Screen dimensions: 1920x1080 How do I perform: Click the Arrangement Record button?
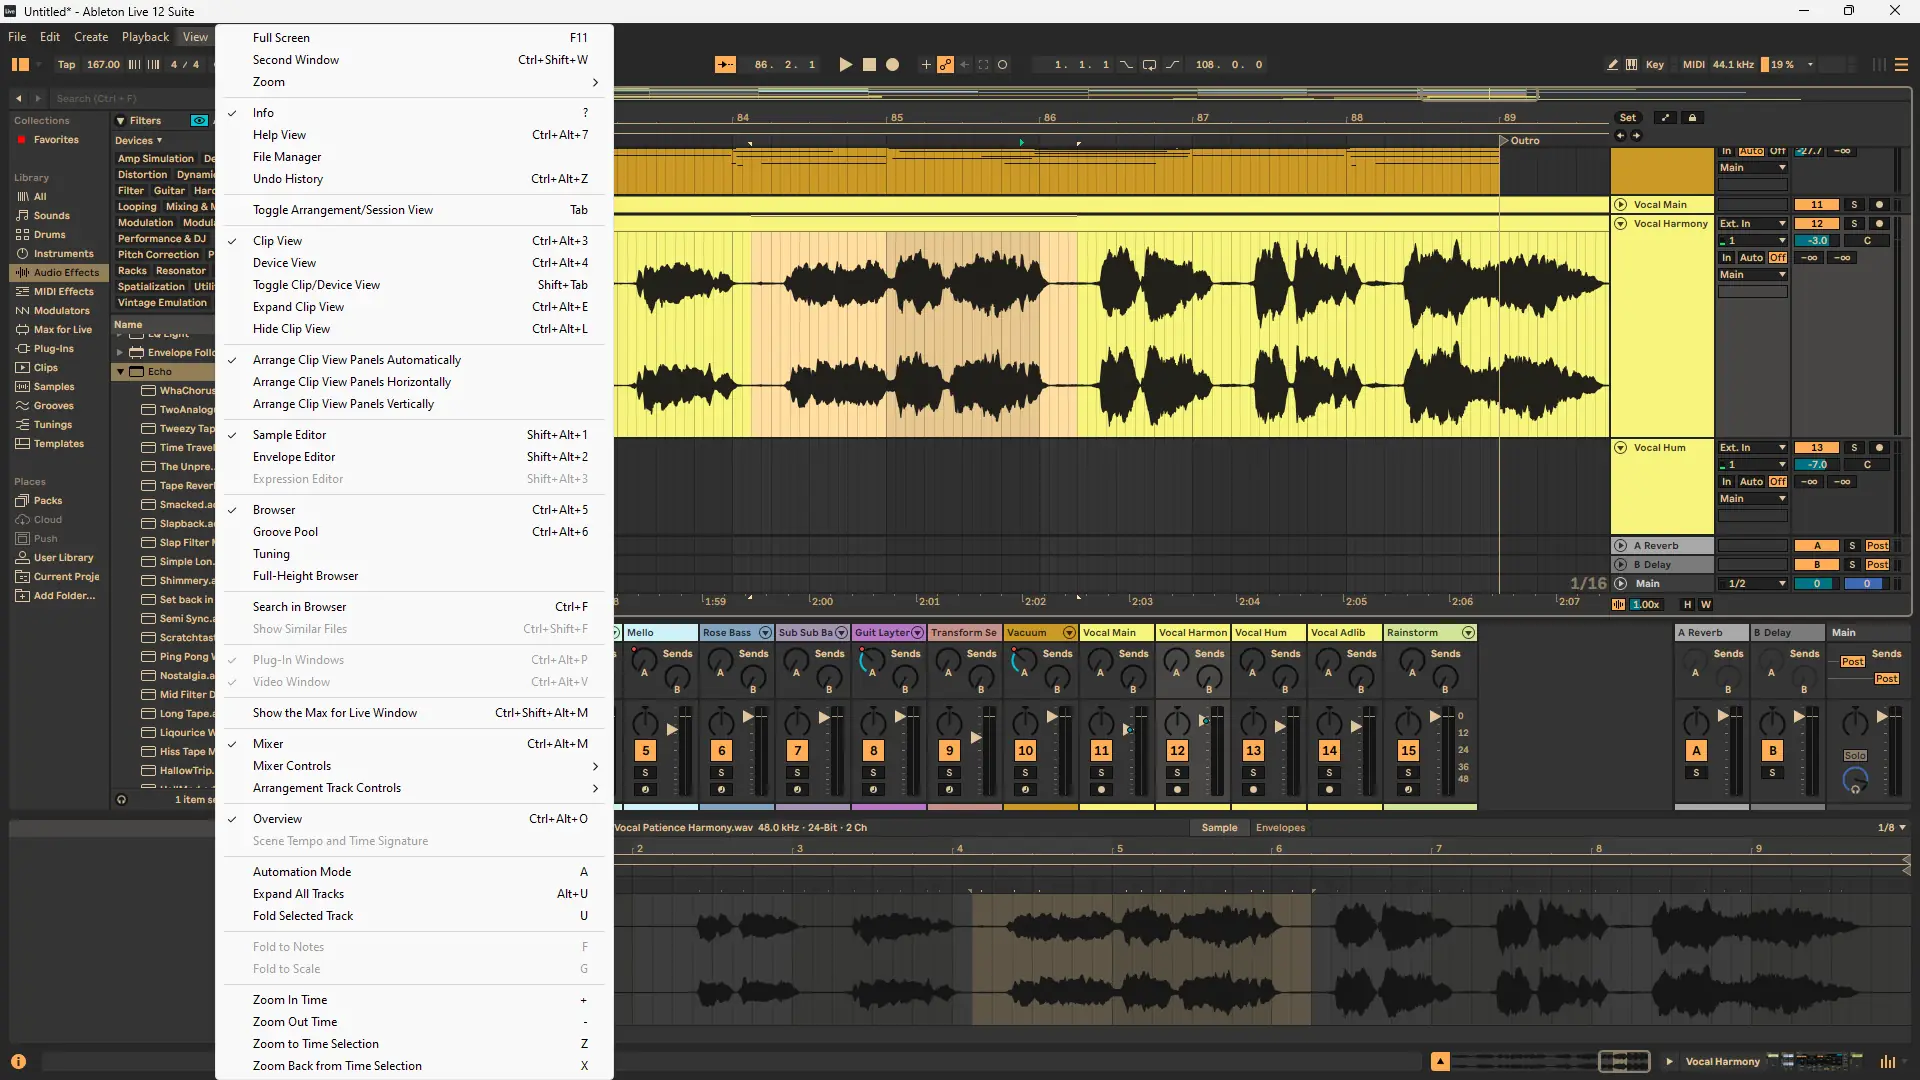(892, 65)
